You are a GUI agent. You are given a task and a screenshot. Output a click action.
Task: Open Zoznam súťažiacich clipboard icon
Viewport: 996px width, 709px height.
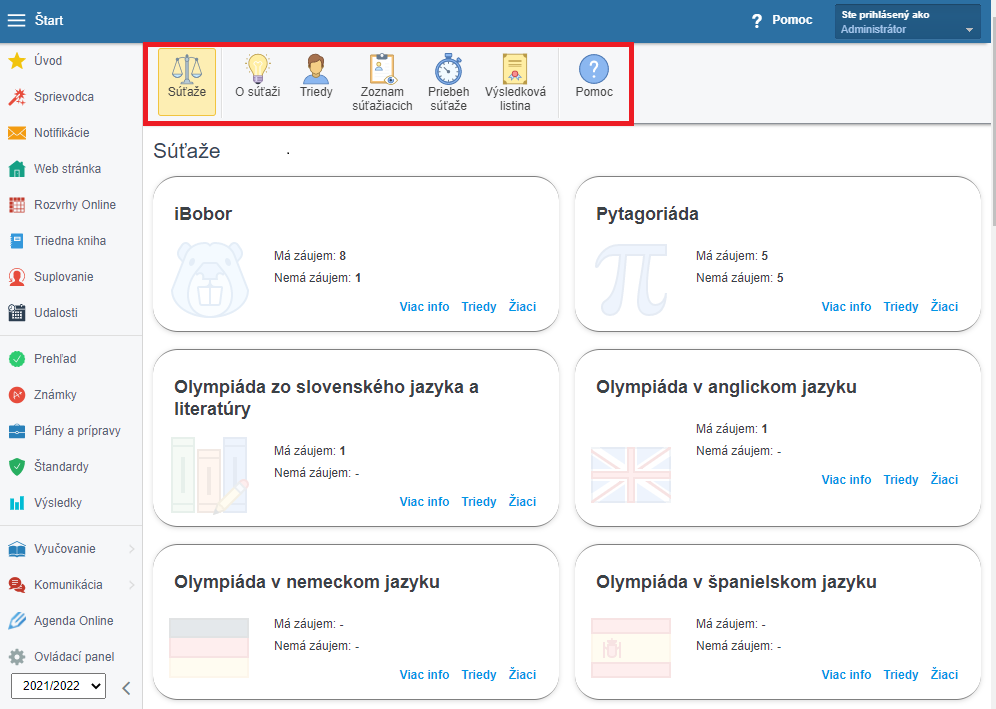click(x=382, y=69)
